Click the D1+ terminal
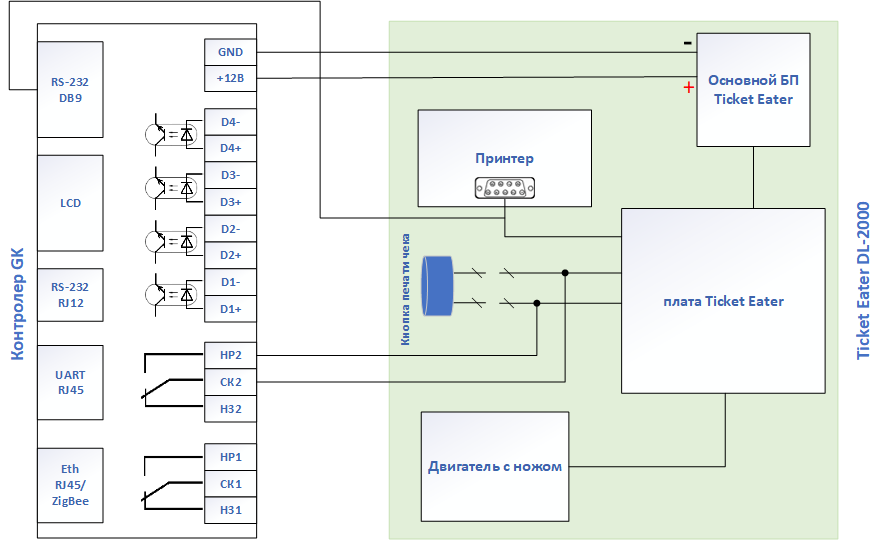Image resolution: width=884 pixels, height=540 pixels. [x=230, y=309]
